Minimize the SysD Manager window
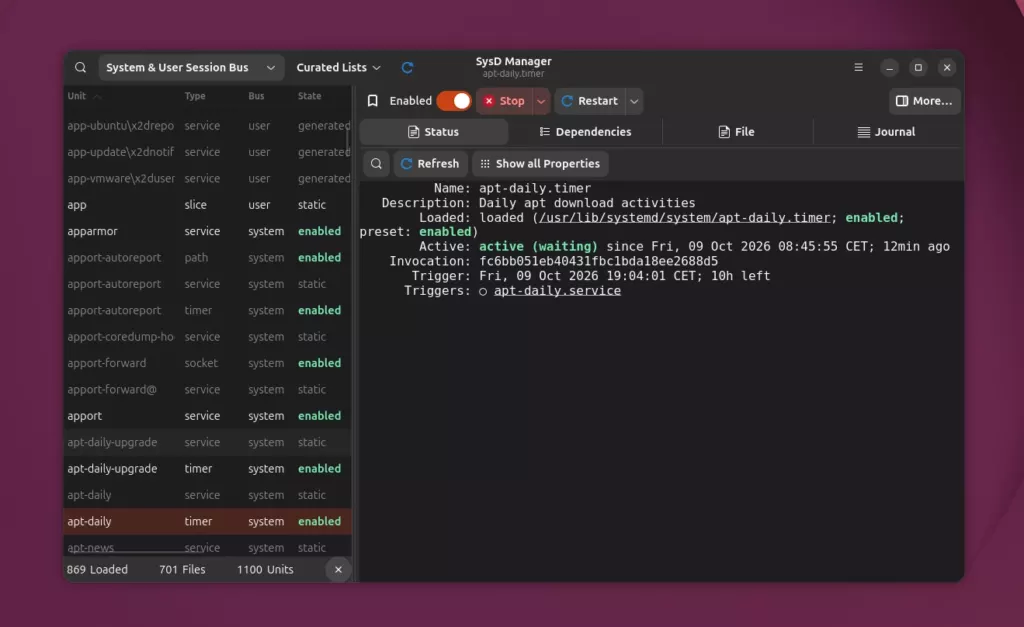Screen dimensions: 1024x627 [x=889, y=67]
